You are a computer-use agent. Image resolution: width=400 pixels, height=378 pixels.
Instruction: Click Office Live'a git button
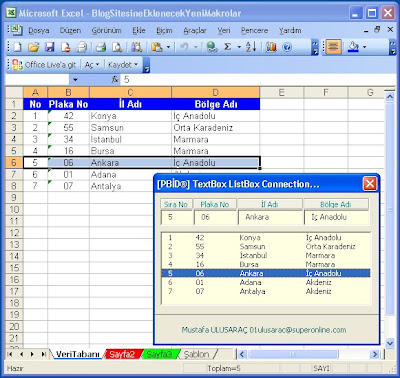44,65
